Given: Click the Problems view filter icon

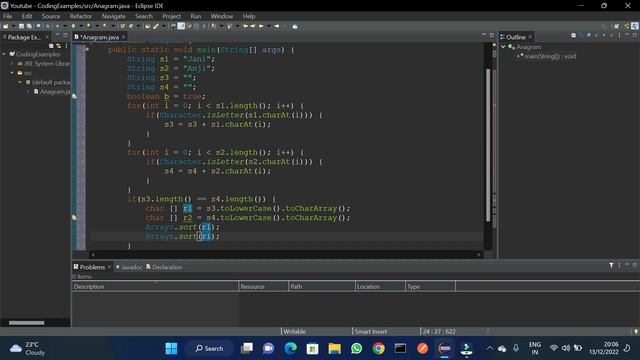Looking at the screenshot, I should tap(611, 265).
